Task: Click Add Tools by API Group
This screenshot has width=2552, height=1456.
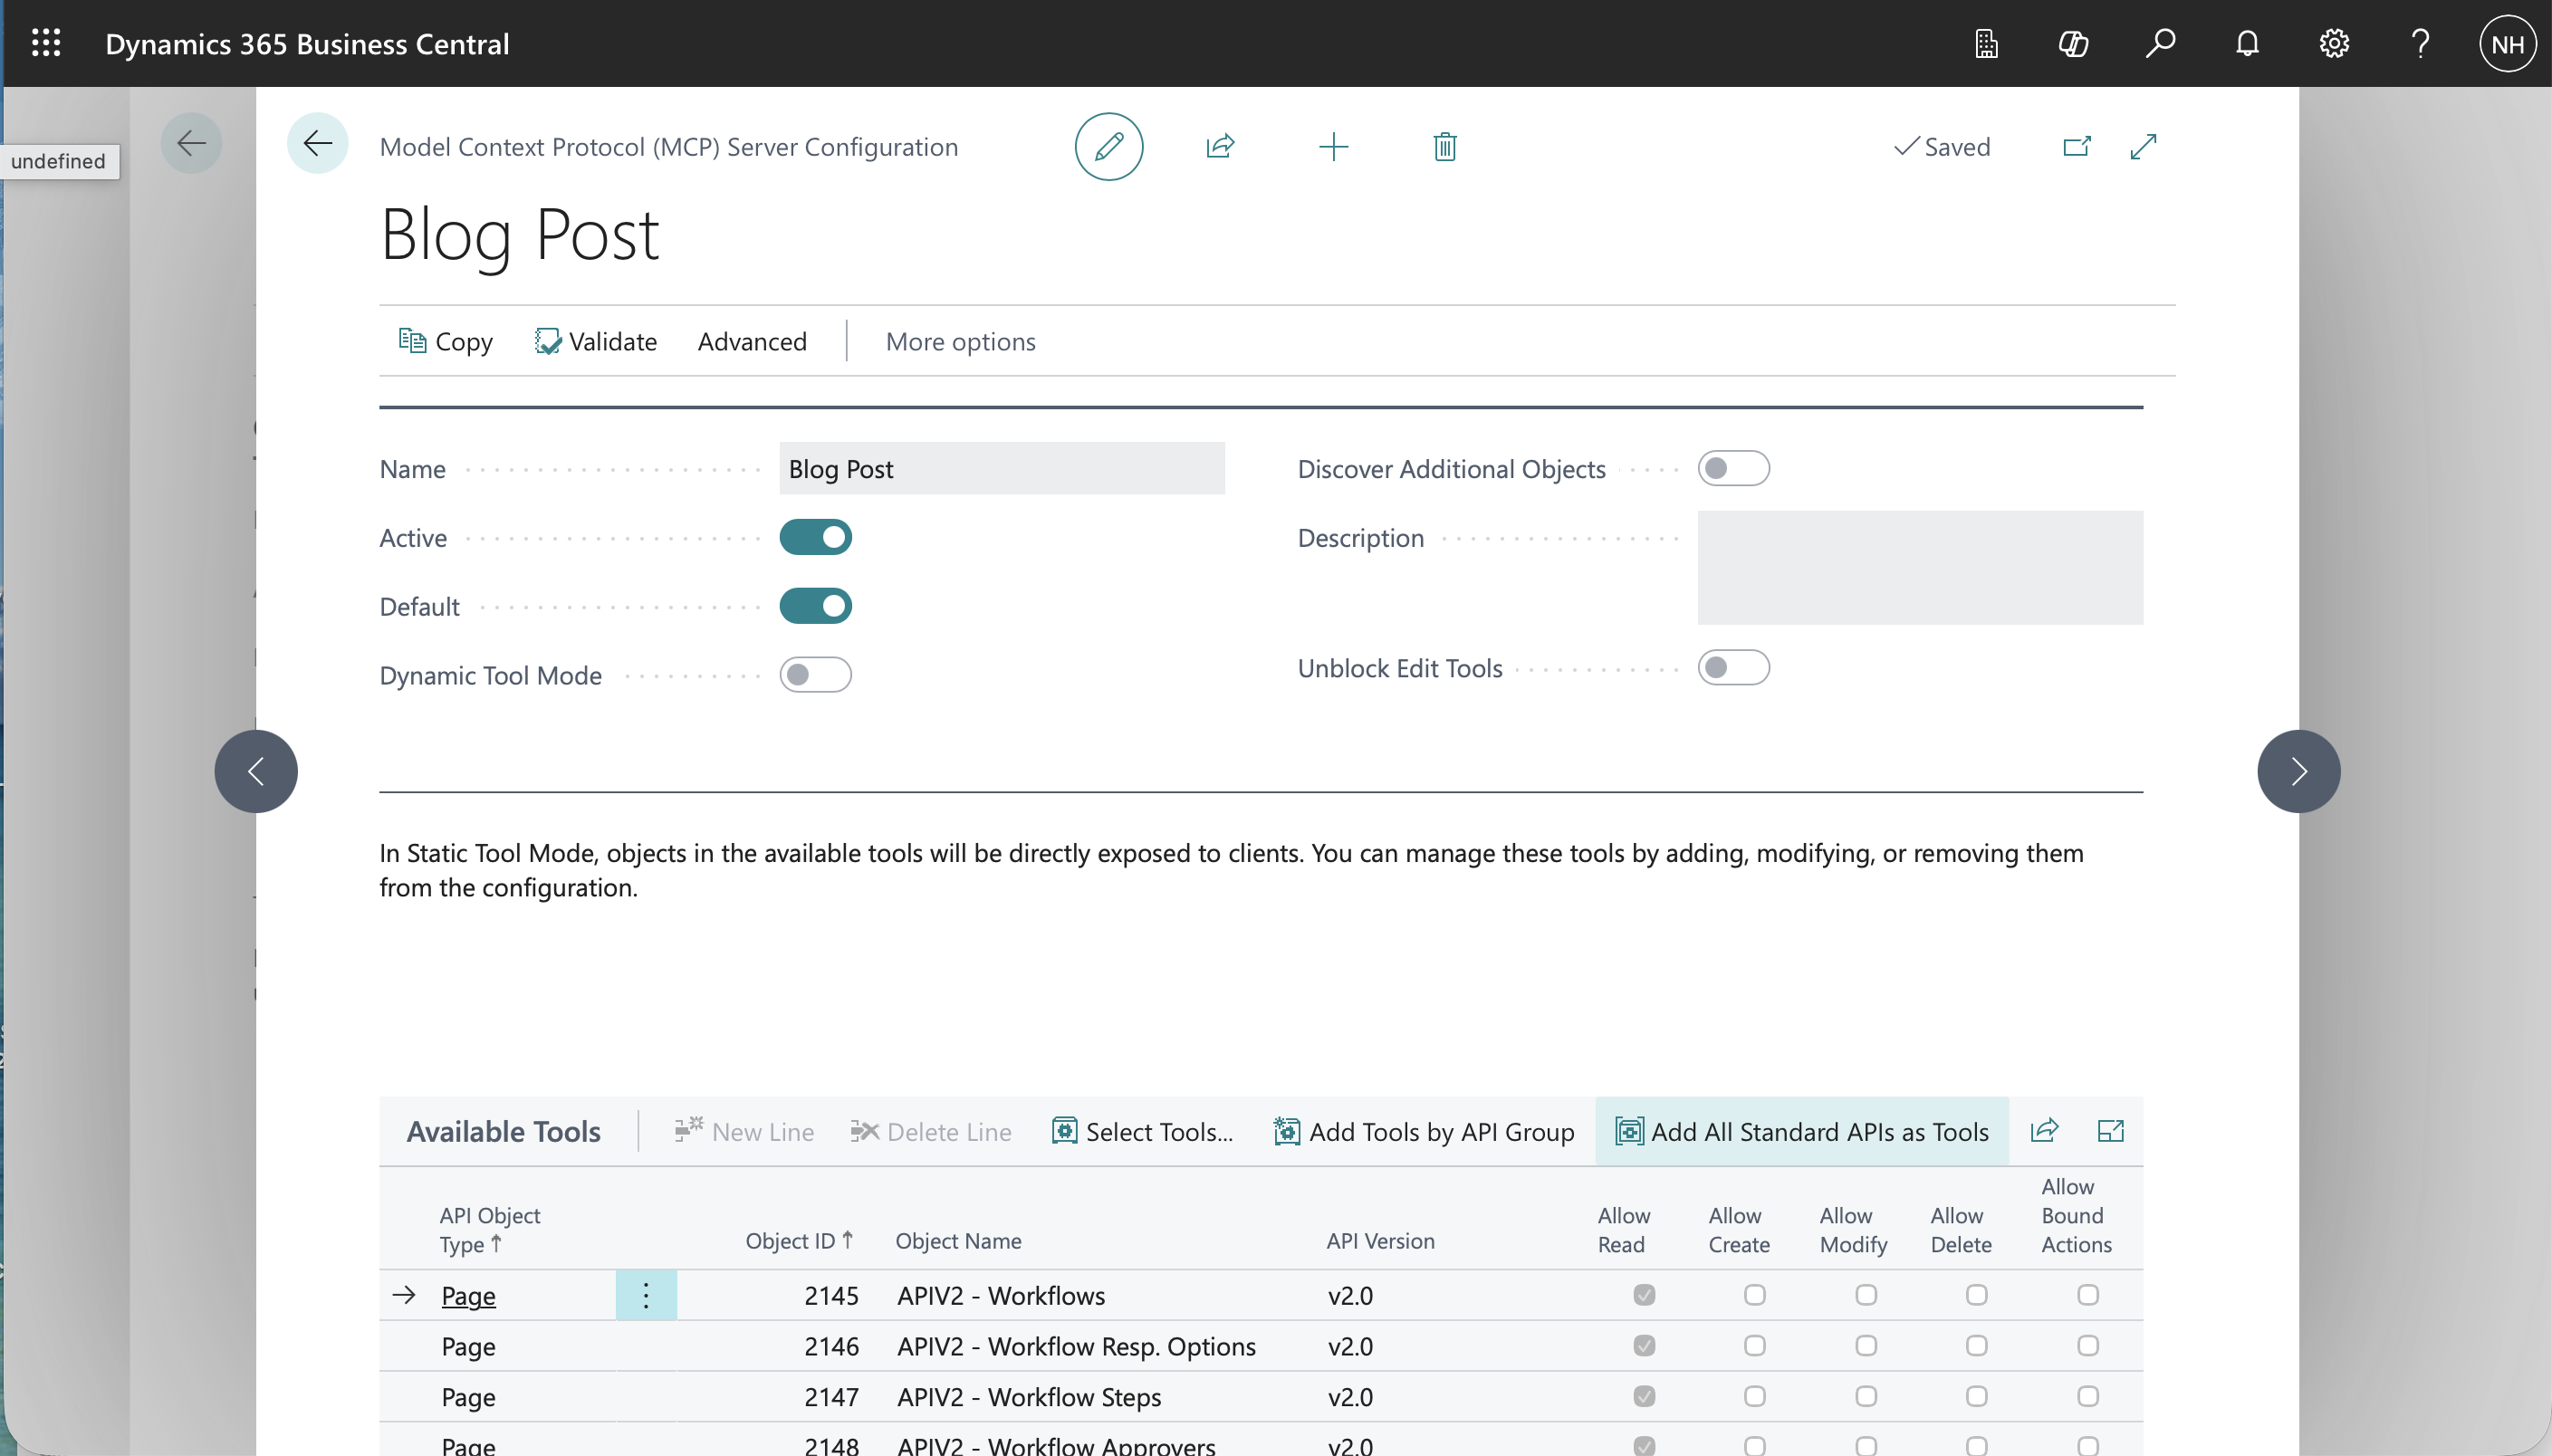Action: [x=1424, y=1131]
